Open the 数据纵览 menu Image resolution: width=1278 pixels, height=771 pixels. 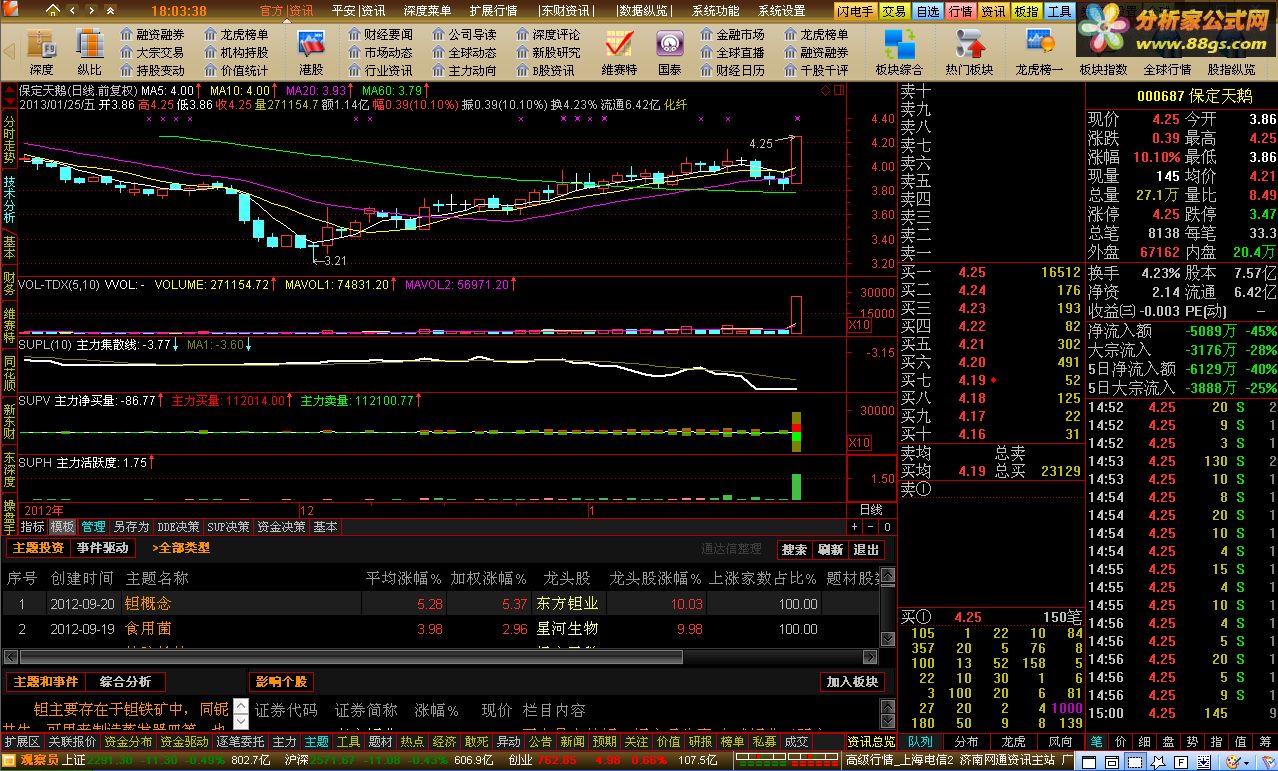(645, 11)
